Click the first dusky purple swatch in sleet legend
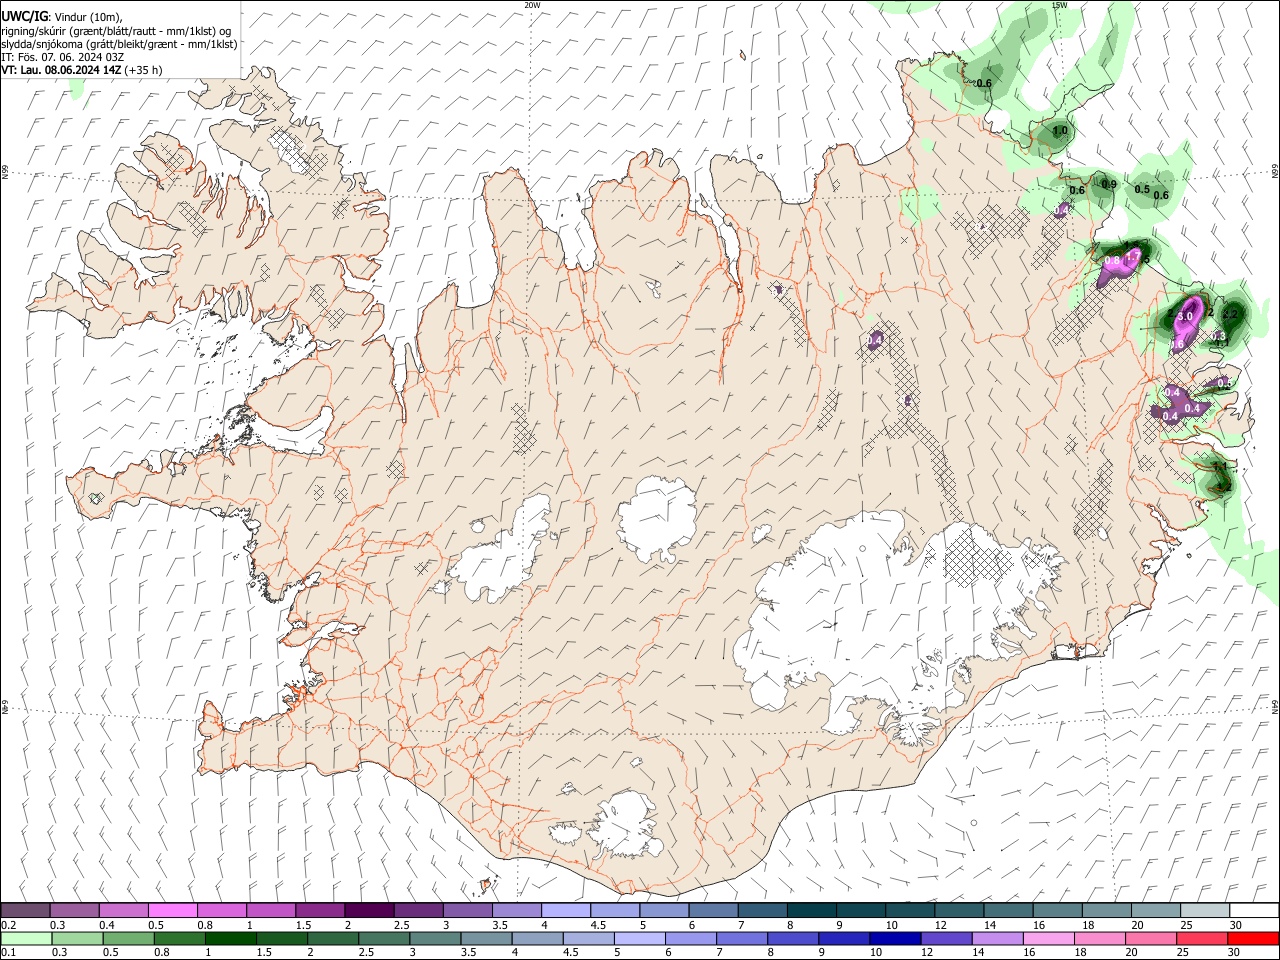The width and height of the screenshot is (1280, 960). [x=25, y=910]
